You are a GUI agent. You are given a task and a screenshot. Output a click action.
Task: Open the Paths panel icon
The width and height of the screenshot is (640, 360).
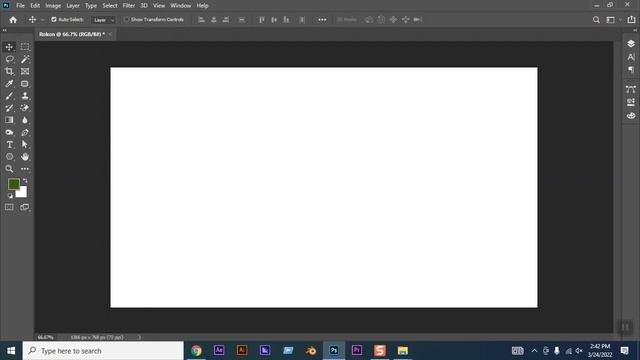(631, 89)
